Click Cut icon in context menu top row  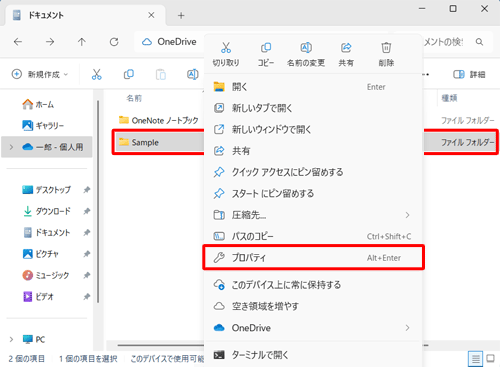[226, 48]
